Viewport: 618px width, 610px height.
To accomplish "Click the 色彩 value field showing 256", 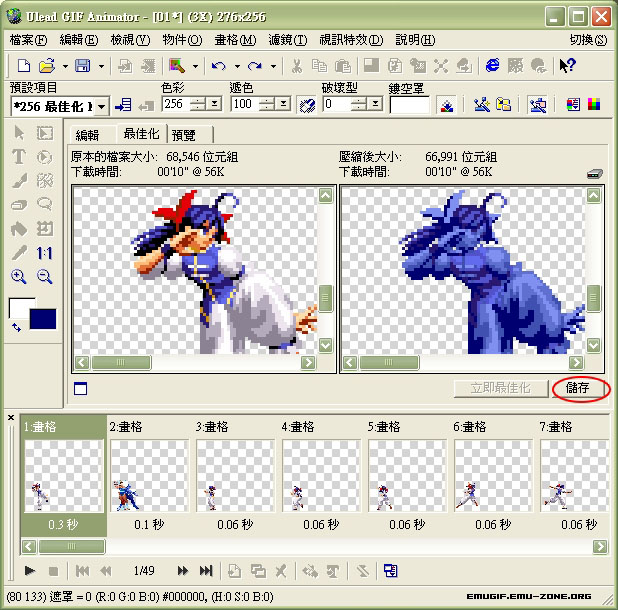I will (x=176, y=104).
